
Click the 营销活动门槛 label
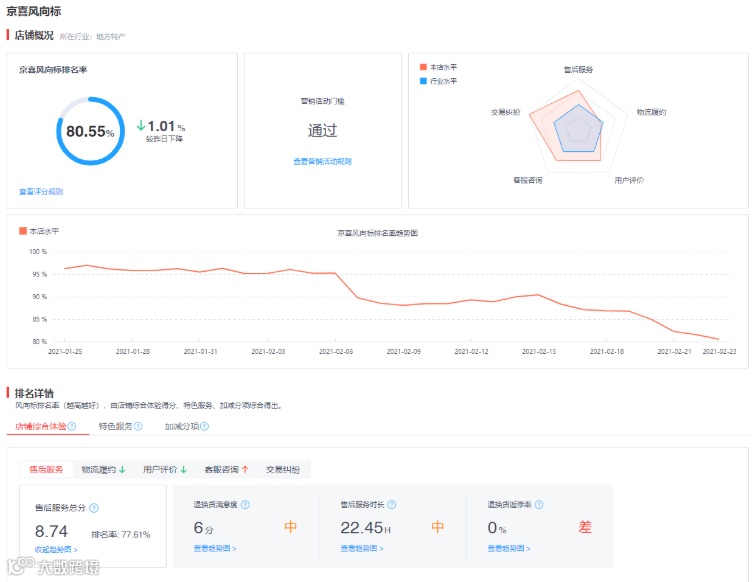click(x=323, y=101)
